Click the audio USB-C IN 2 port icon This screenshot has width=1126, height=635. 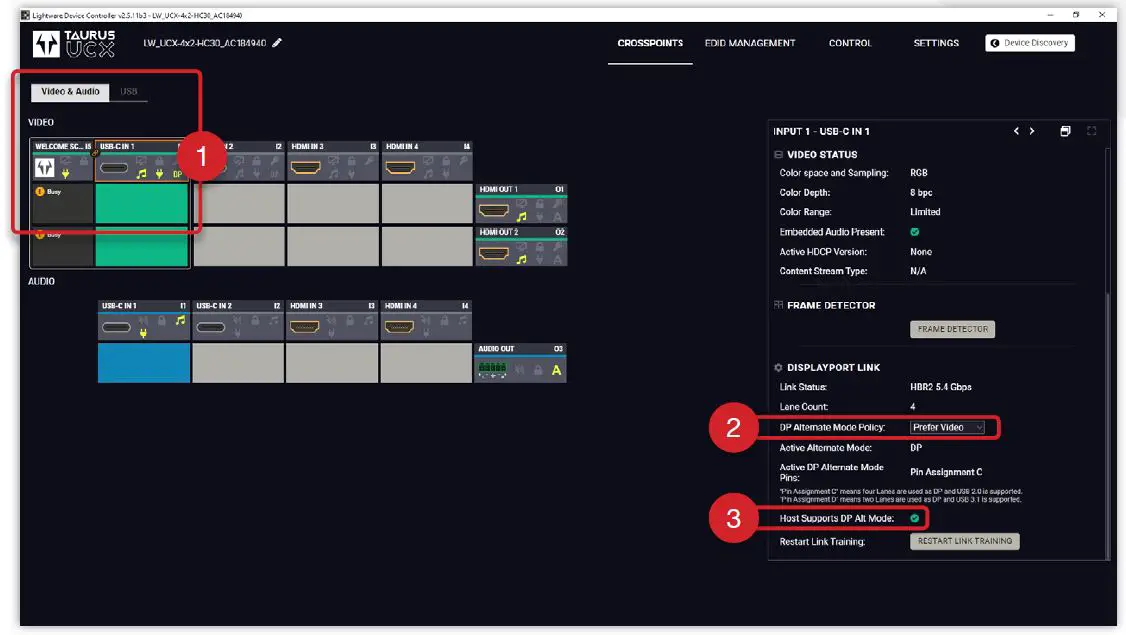click(x=210, y=328)
